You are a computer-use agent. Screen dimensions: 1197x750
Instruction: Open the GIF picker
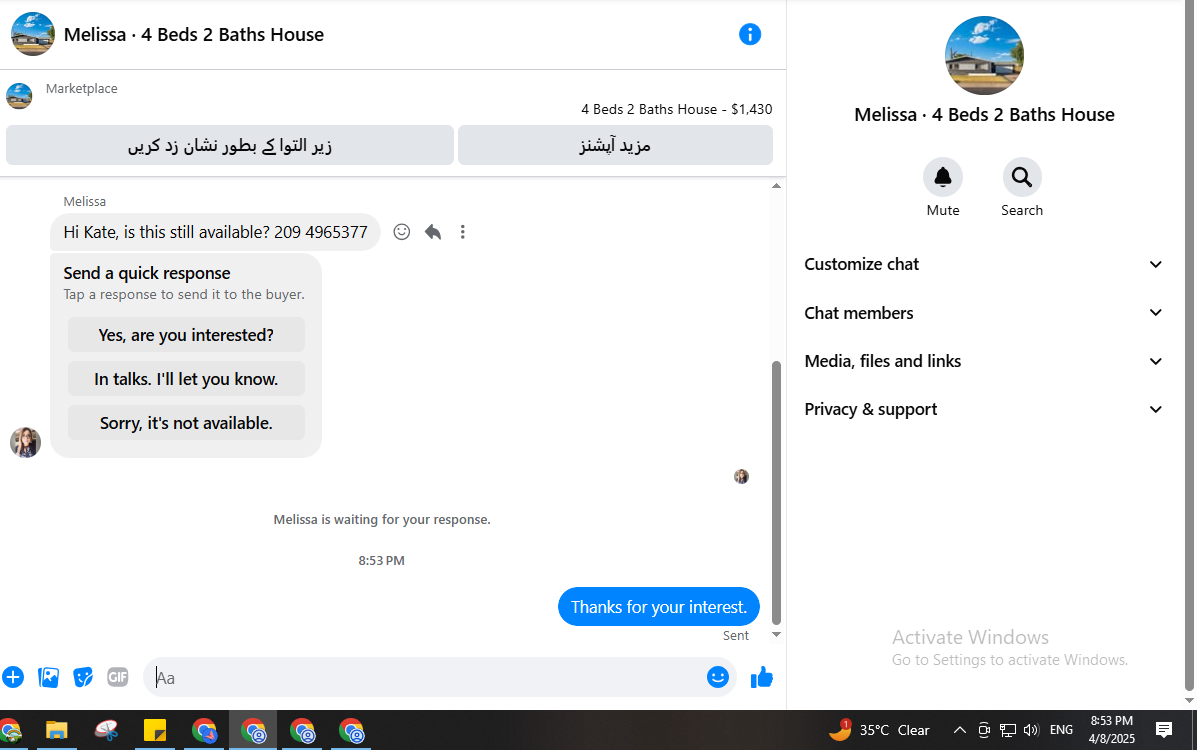point(118,677)
